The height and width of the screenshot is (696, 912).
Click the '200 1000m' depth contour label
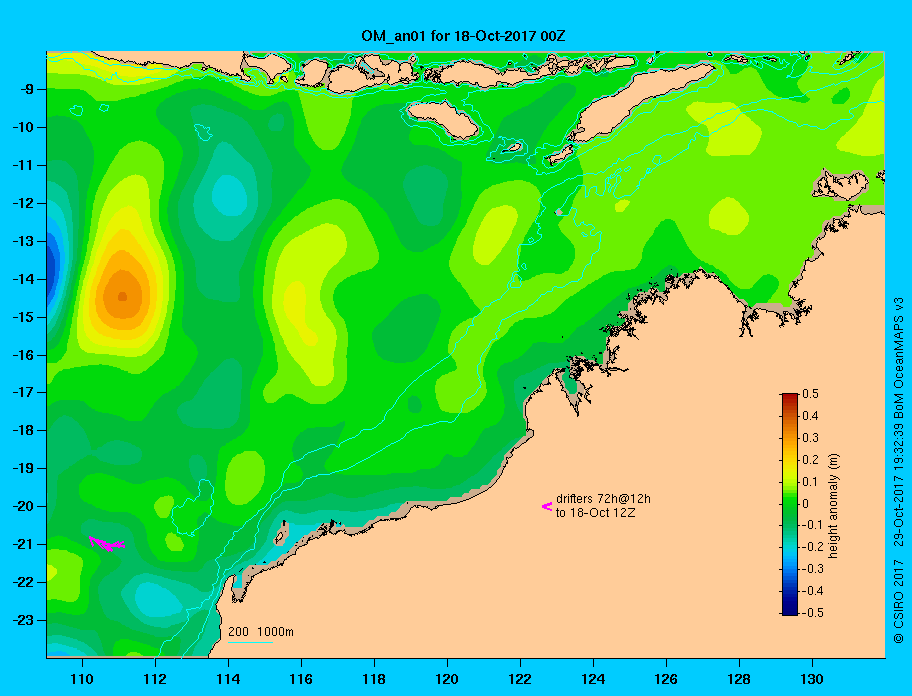(x=261, y=631)
